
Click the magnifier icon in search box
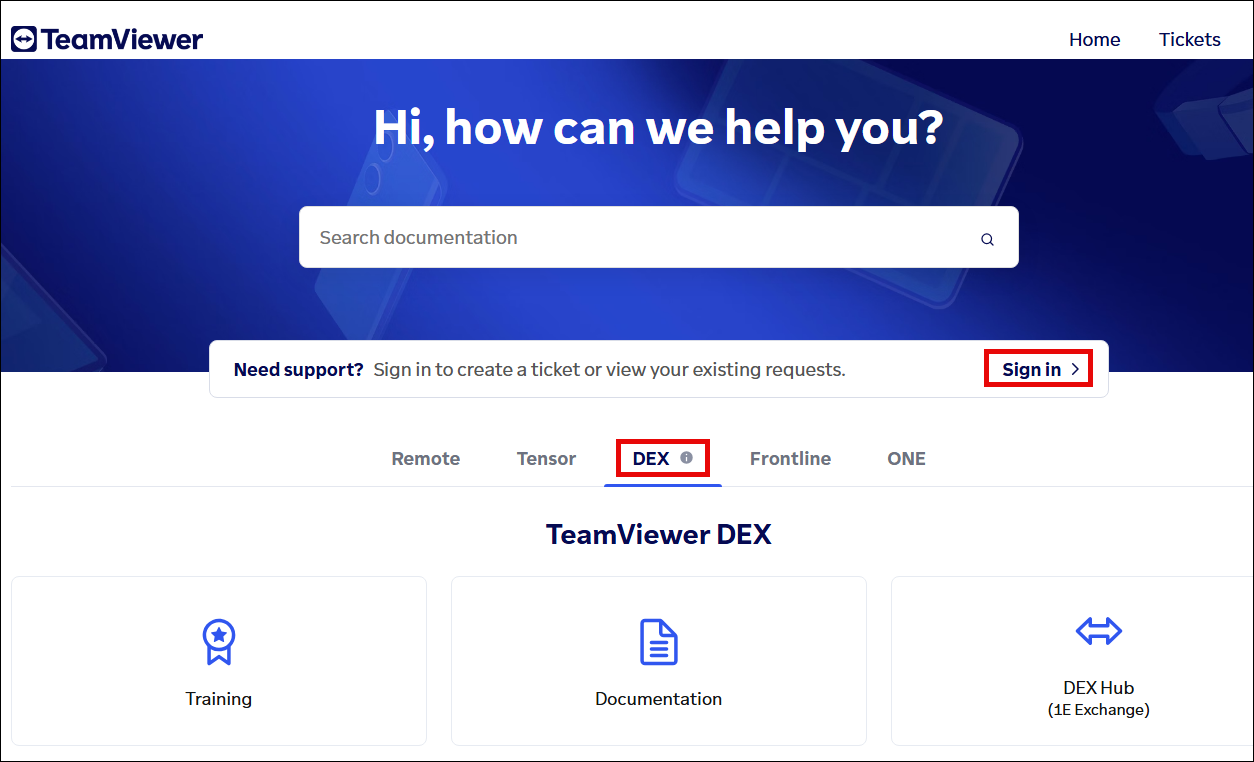click(x=987, y=239)
